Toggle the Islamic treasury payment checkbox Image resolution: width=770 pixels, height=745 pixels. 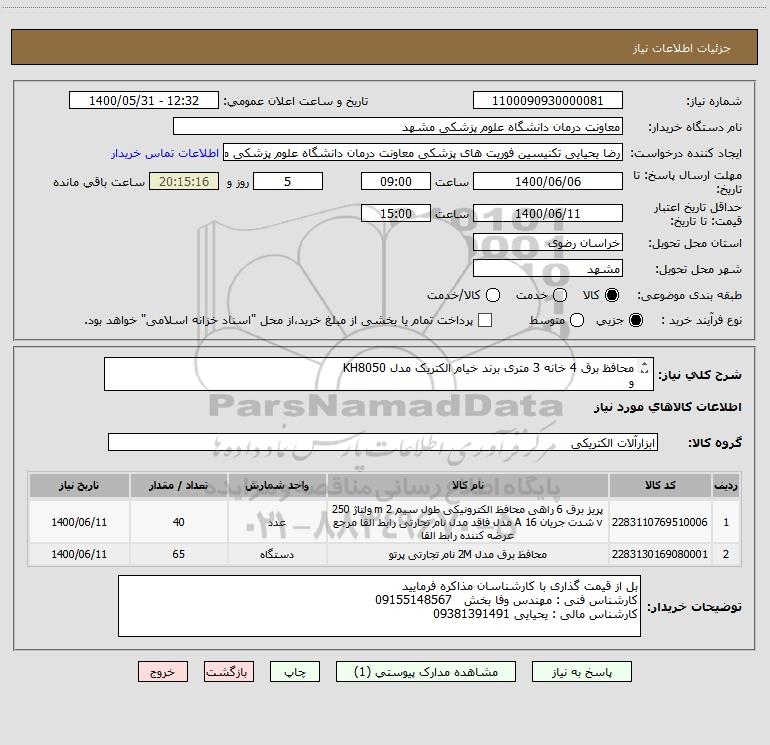[485, 320]
